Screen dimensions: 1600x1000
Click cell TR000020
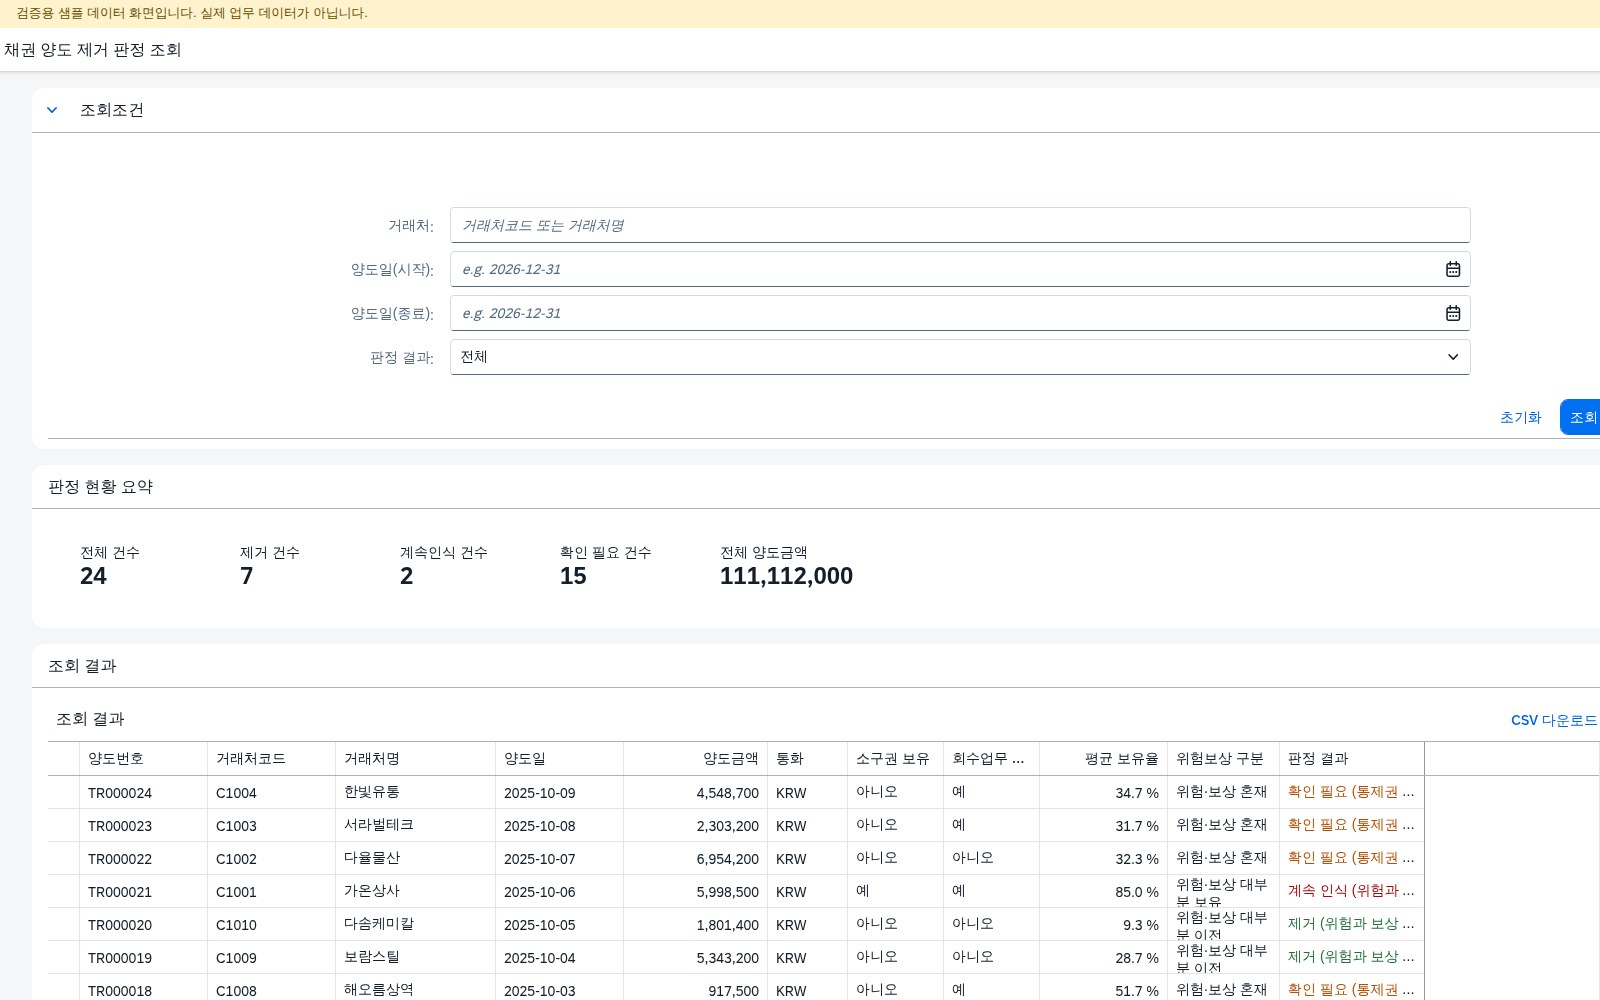pos(120,925)
